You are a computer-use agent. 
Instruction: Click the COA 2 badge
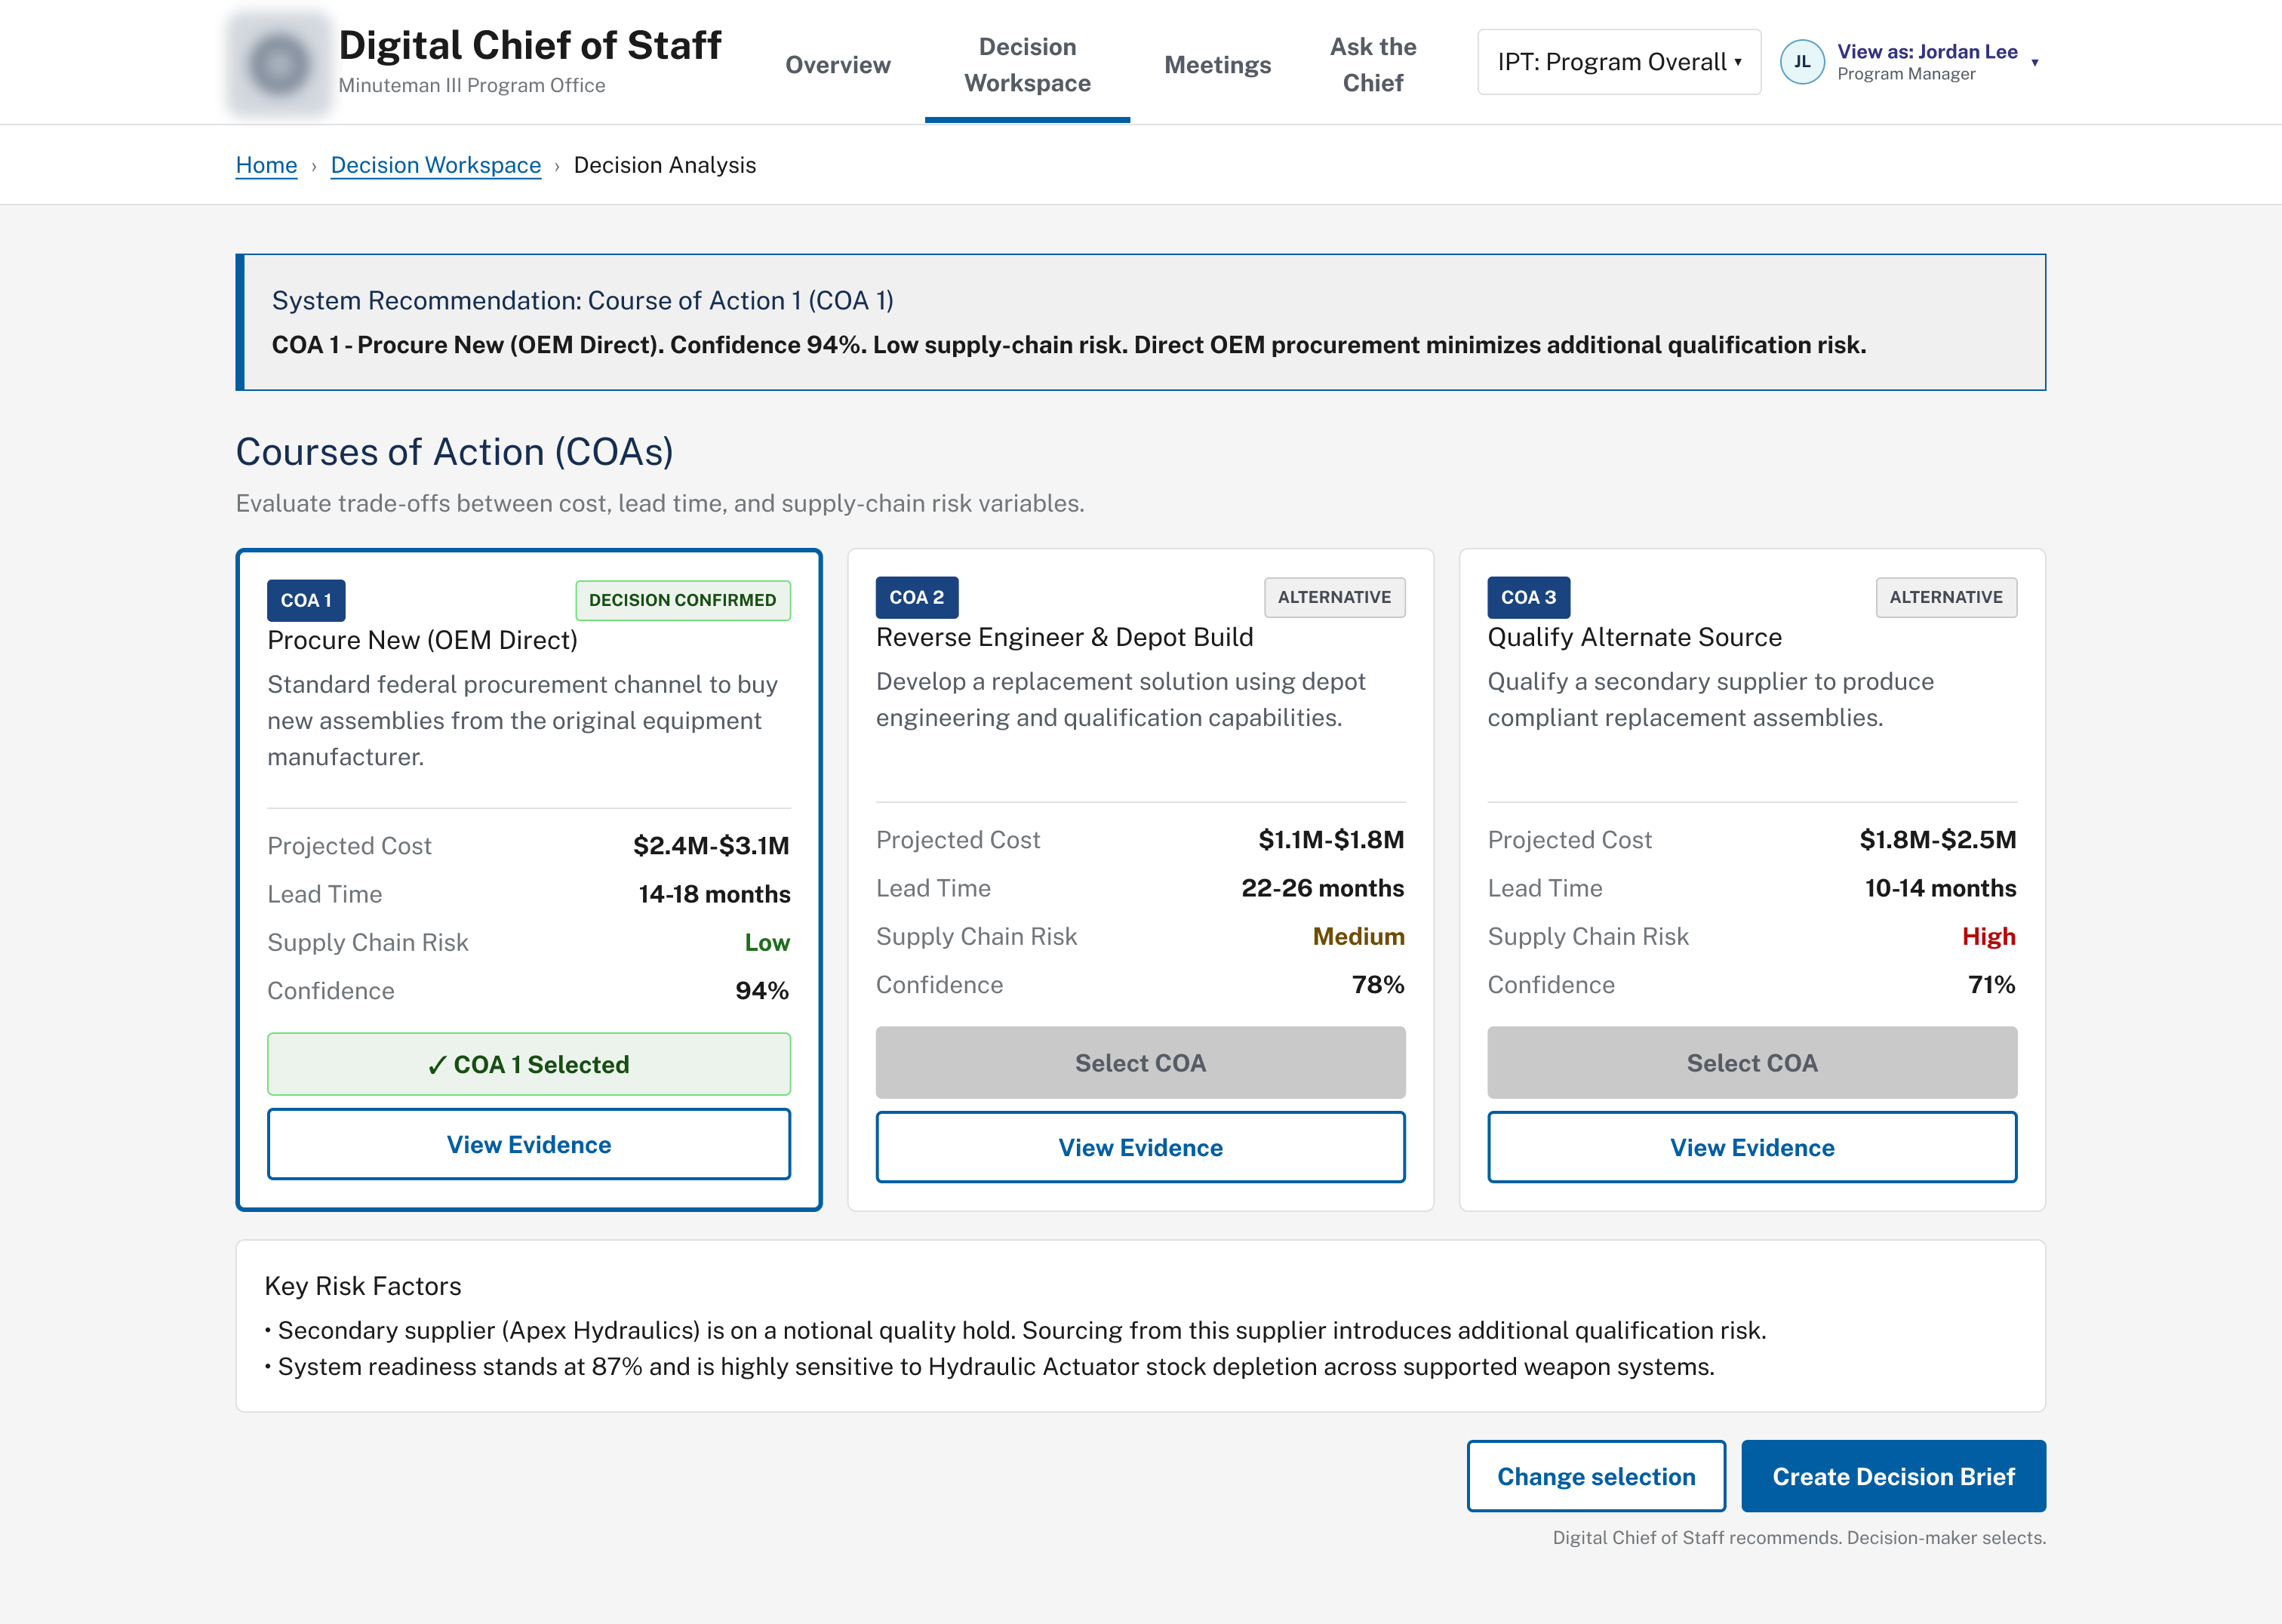coord(917,597)
